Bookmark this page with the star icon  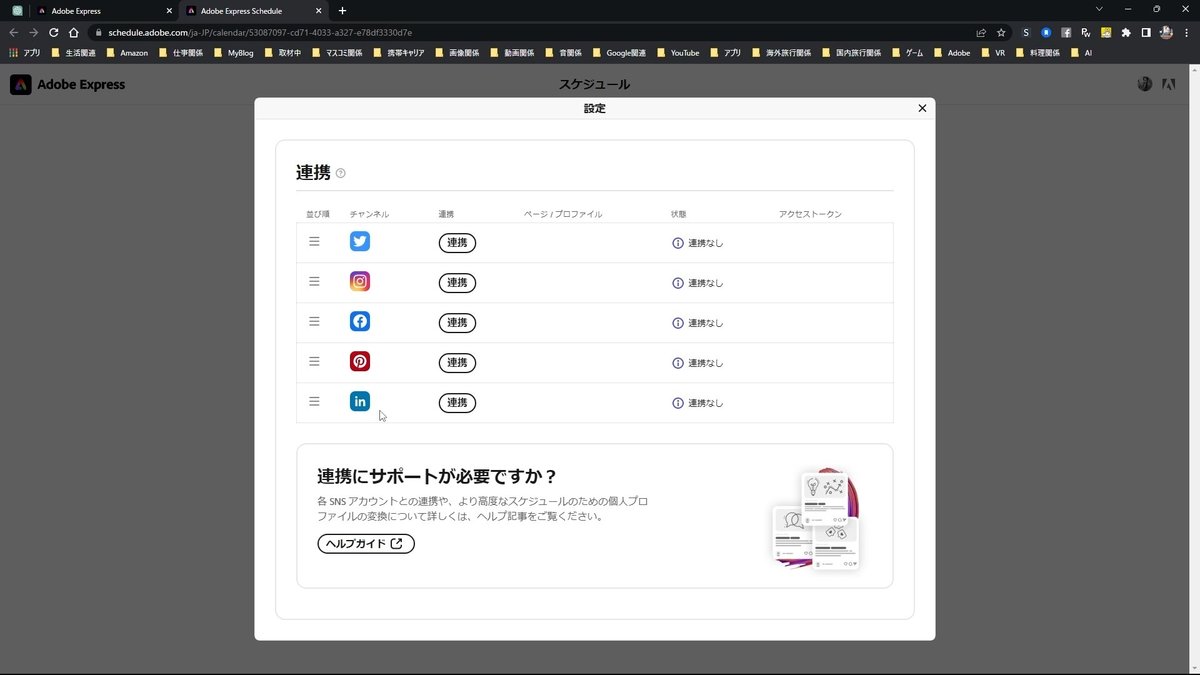(x=1001, y=32)
